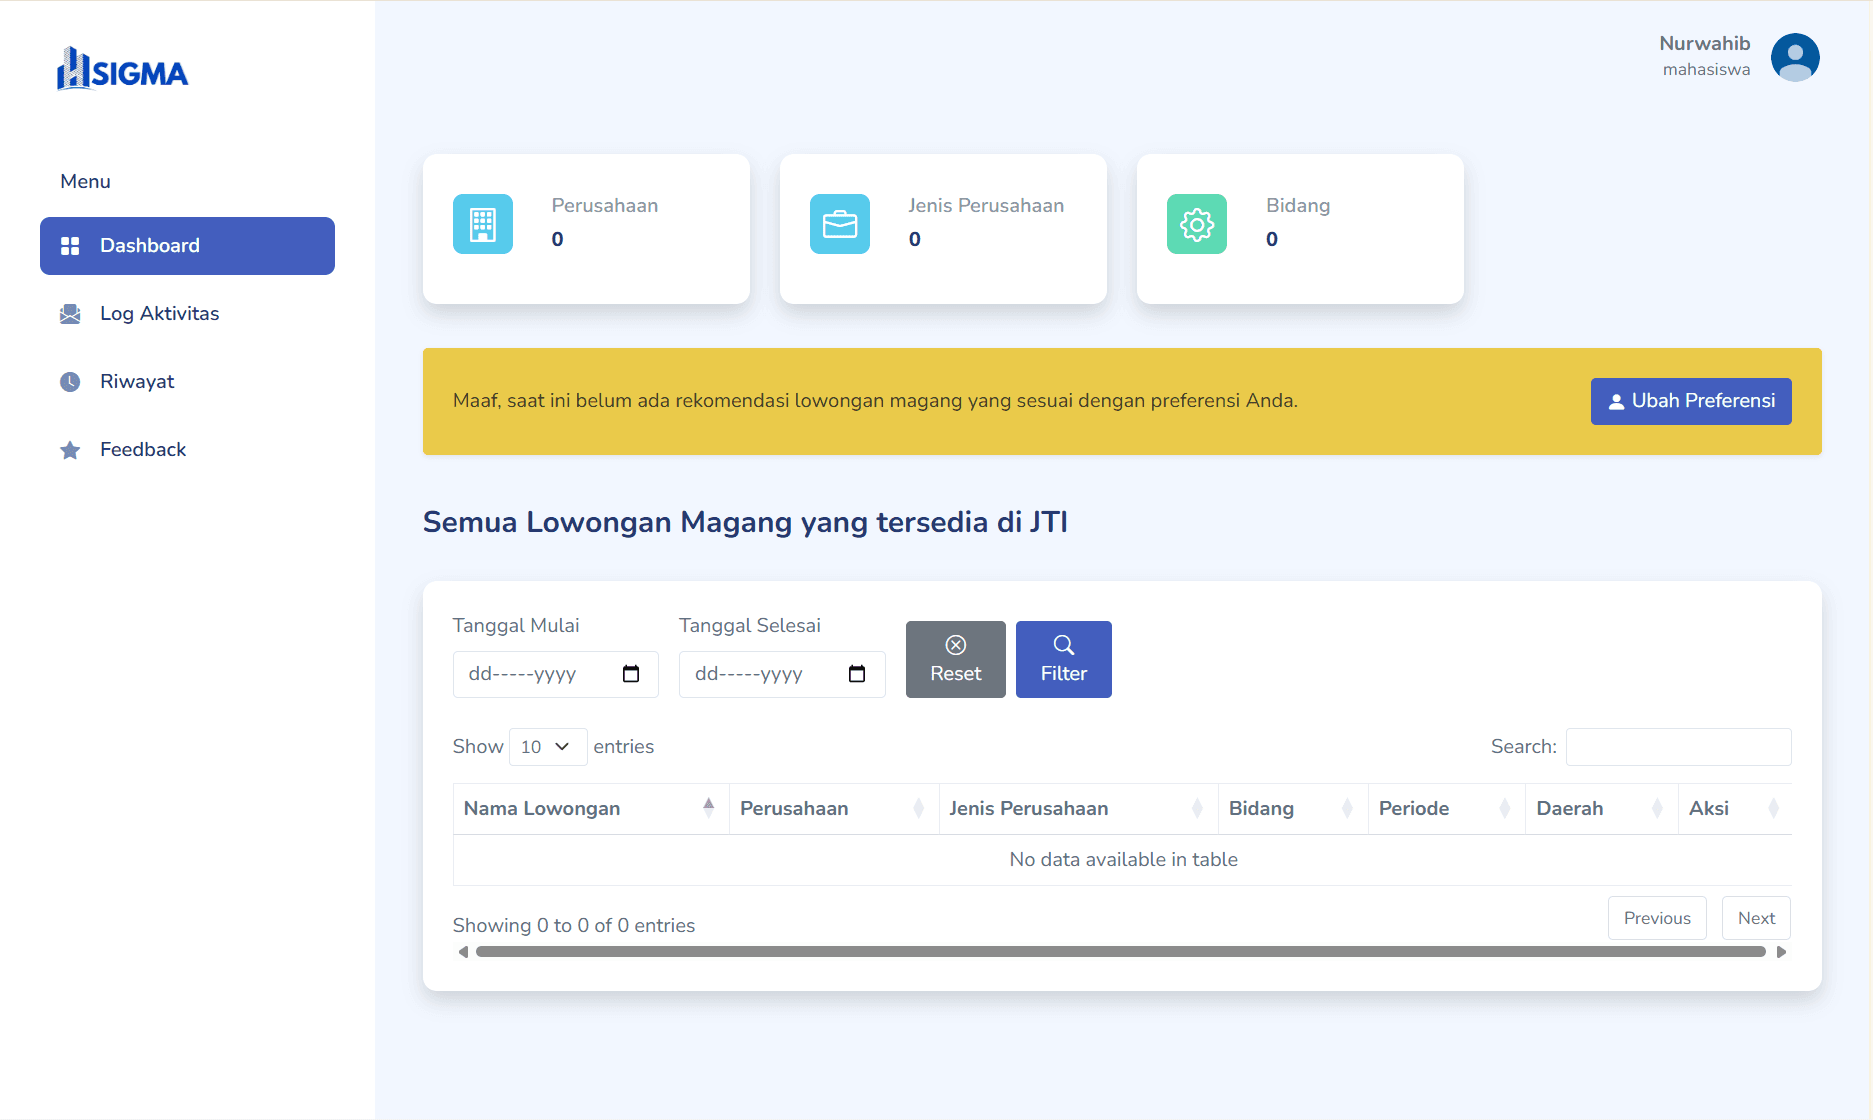Sort by Jenis Perusahaan column arrows
Image resolution: width=1873 pixels, height=1120 pixels.
[1197, 808]
